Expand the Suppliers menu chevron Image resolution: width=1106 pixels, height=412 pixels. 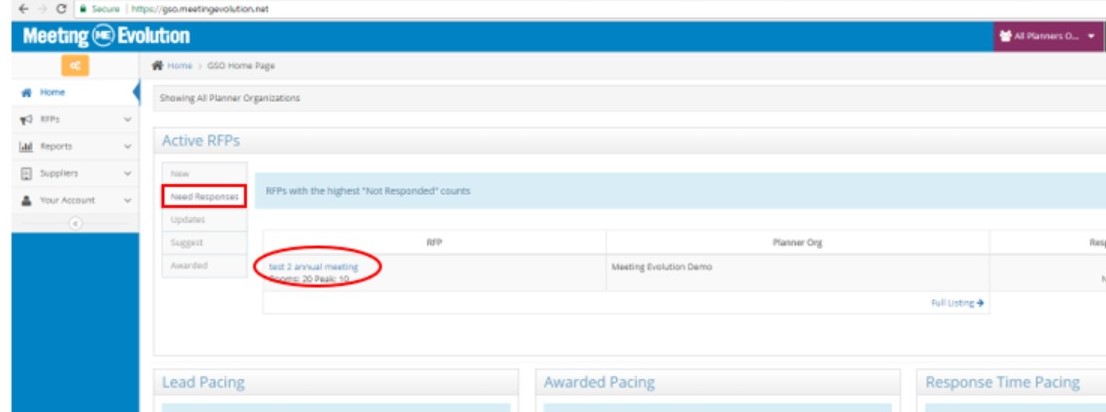pos(127,173)
